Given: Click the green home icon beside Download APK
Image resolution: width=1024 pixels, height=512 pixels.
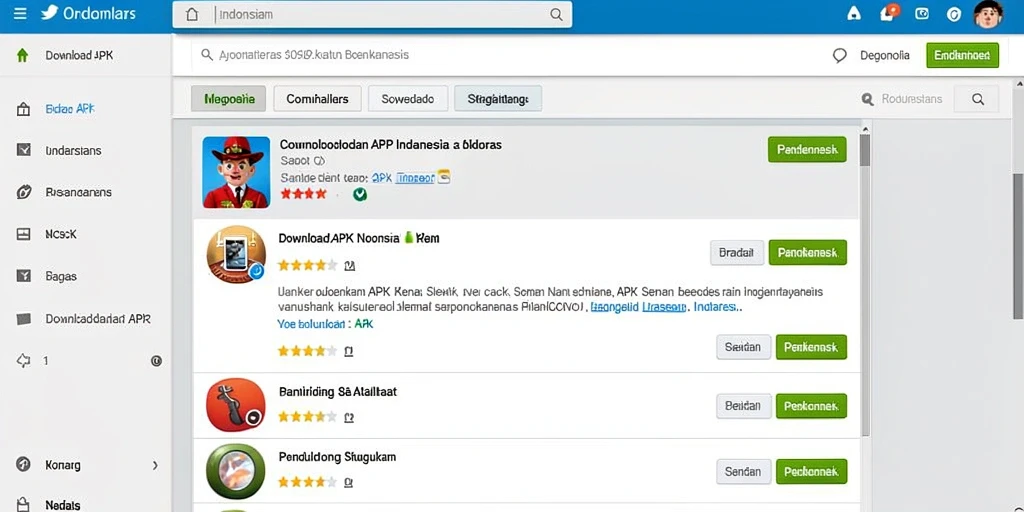Looking at the screenshot, I should [22, 56].
